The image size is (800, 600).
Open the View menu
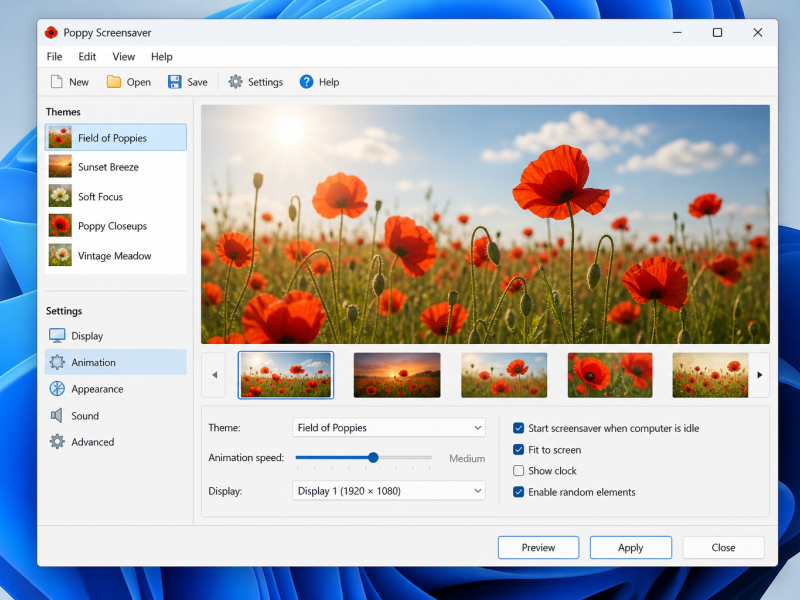(x=123, y=57)
